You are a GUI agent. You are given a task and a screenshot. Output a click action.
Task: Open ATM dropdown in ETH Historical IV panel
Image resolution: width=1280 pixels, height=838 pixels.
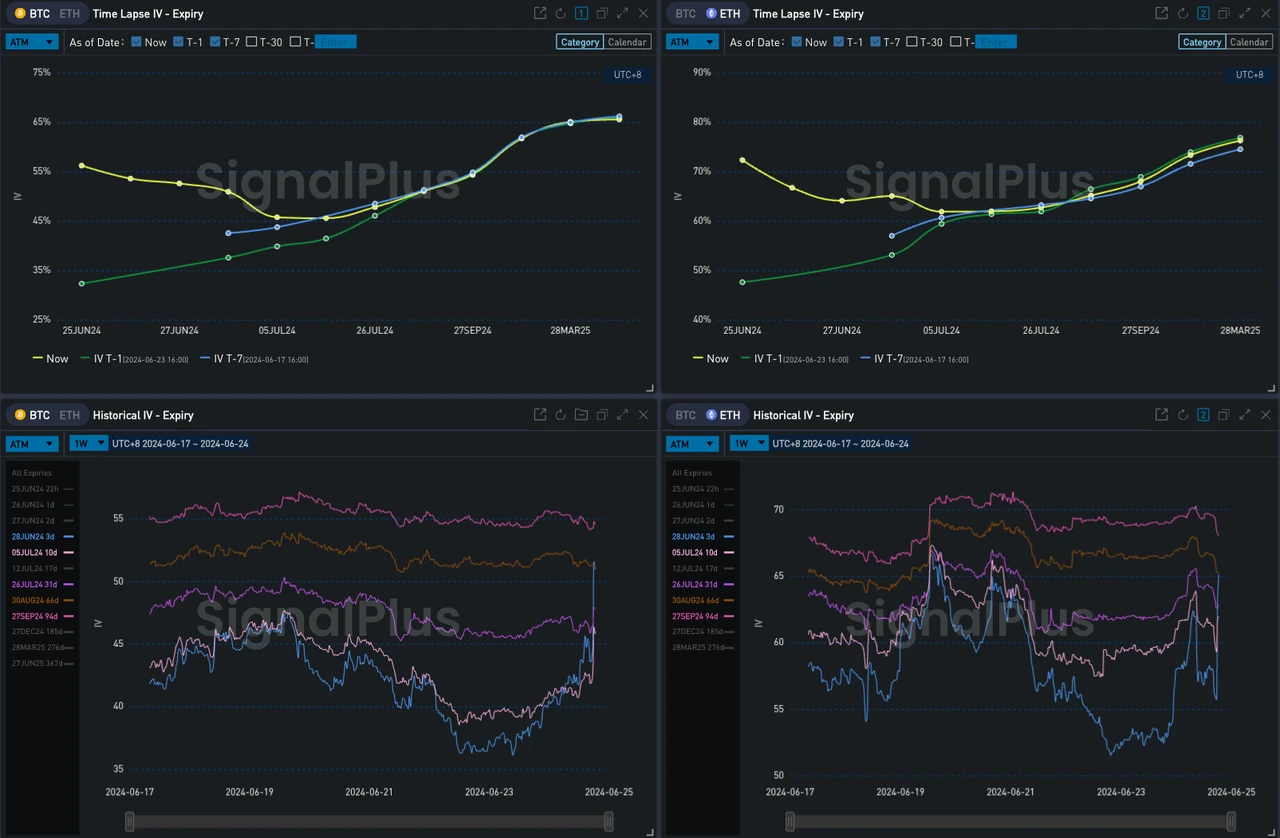click(x=692, y=443)
